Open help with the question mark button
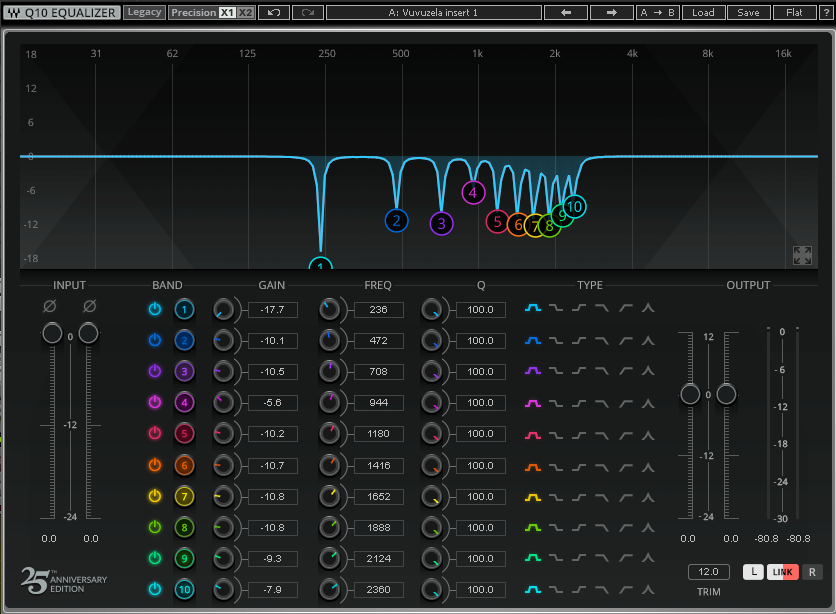 (x=825, y=12)
